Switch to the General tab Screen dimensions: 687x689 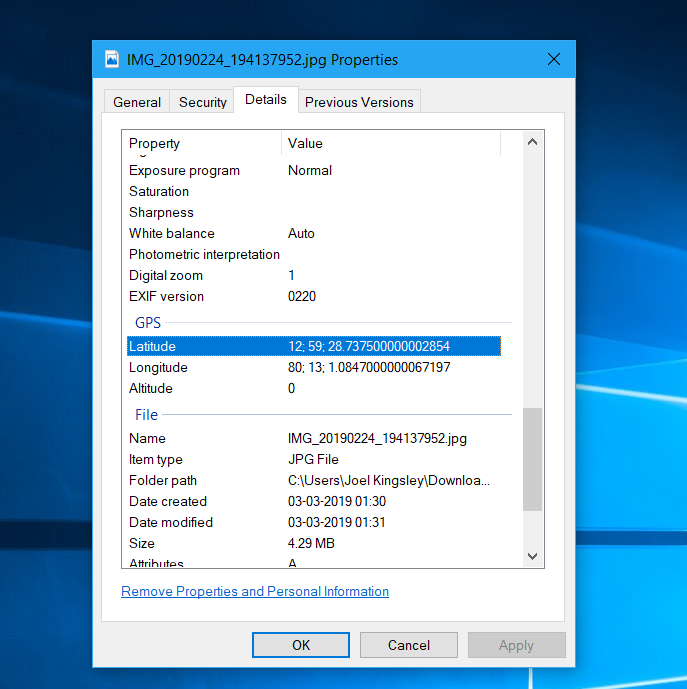click(137, 102)
